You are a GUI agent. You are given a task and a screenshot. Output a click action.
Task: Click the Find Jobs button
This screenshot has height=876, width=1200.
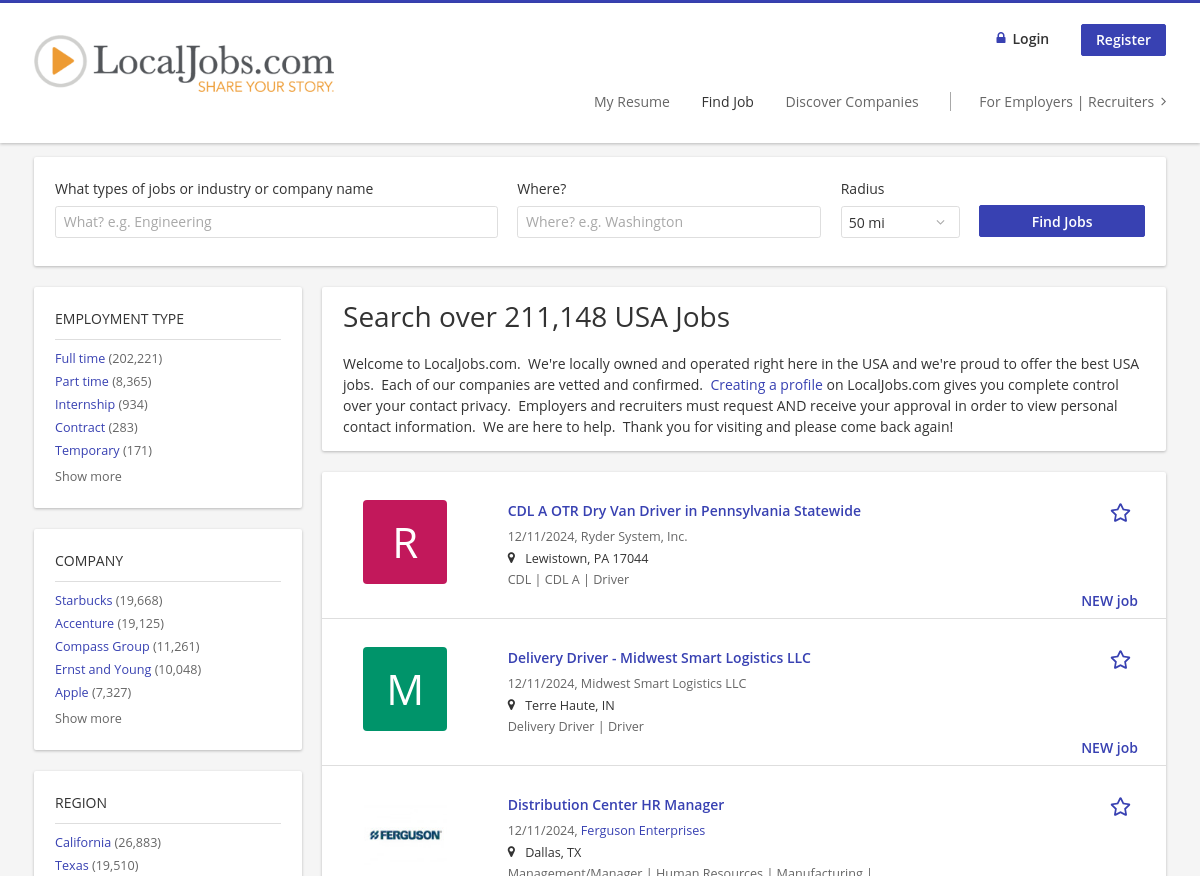coord(1062,221)
